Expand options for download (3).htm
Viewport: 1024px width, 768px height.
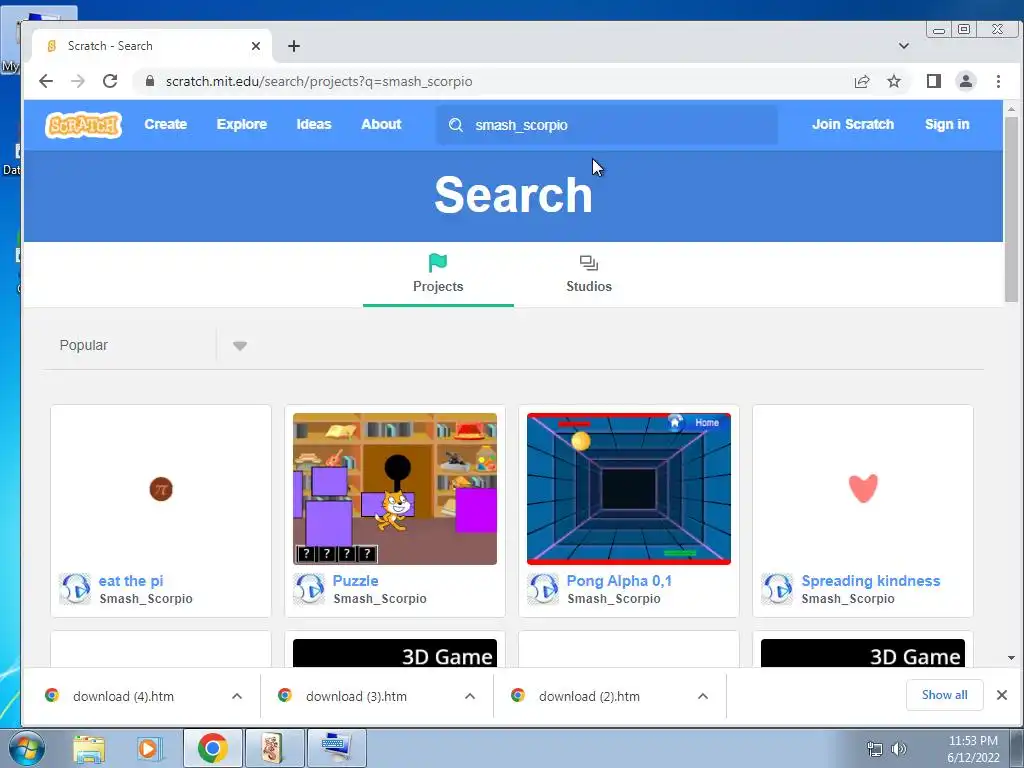[470, 696]
